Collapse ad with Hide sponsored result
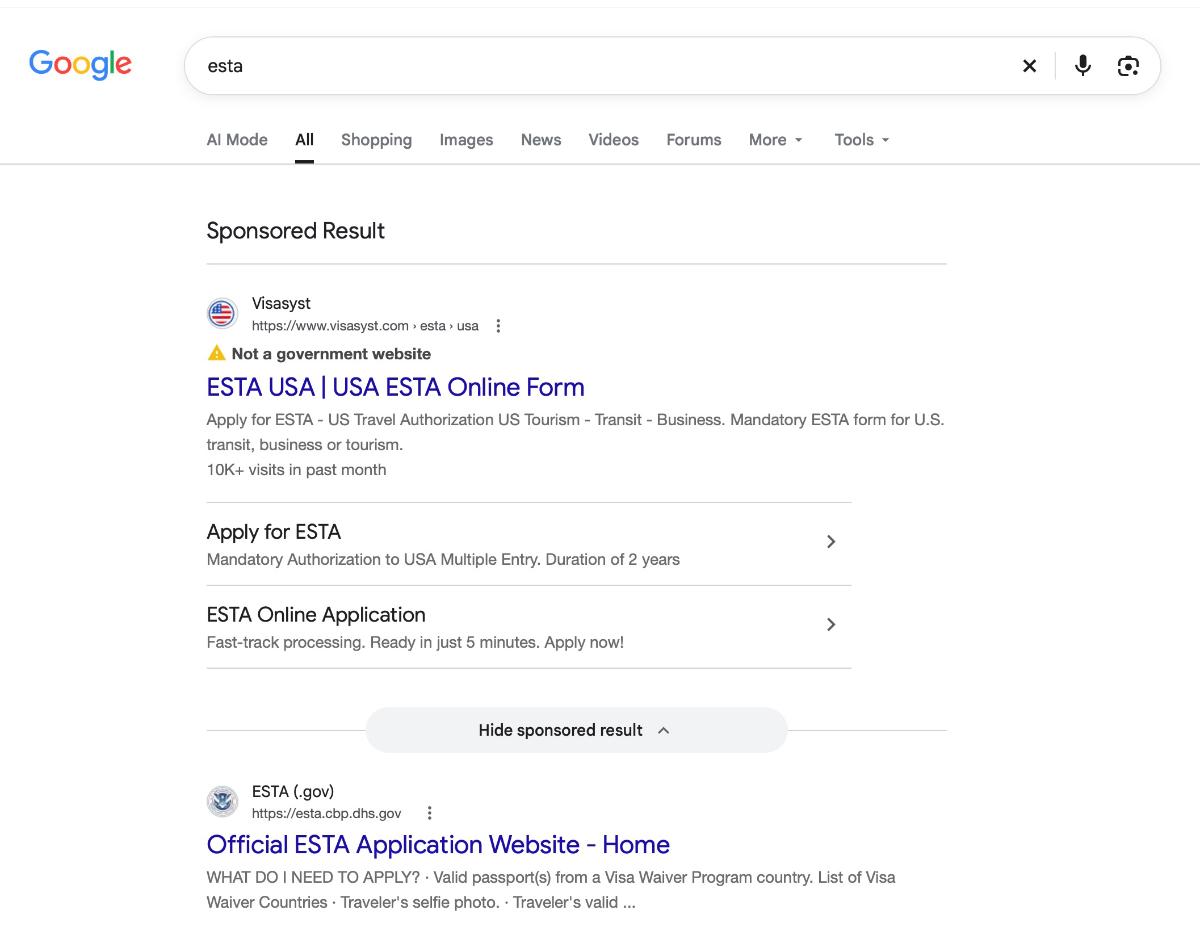The height and width of the screenshot is (931, 1200). pos(576,730)
